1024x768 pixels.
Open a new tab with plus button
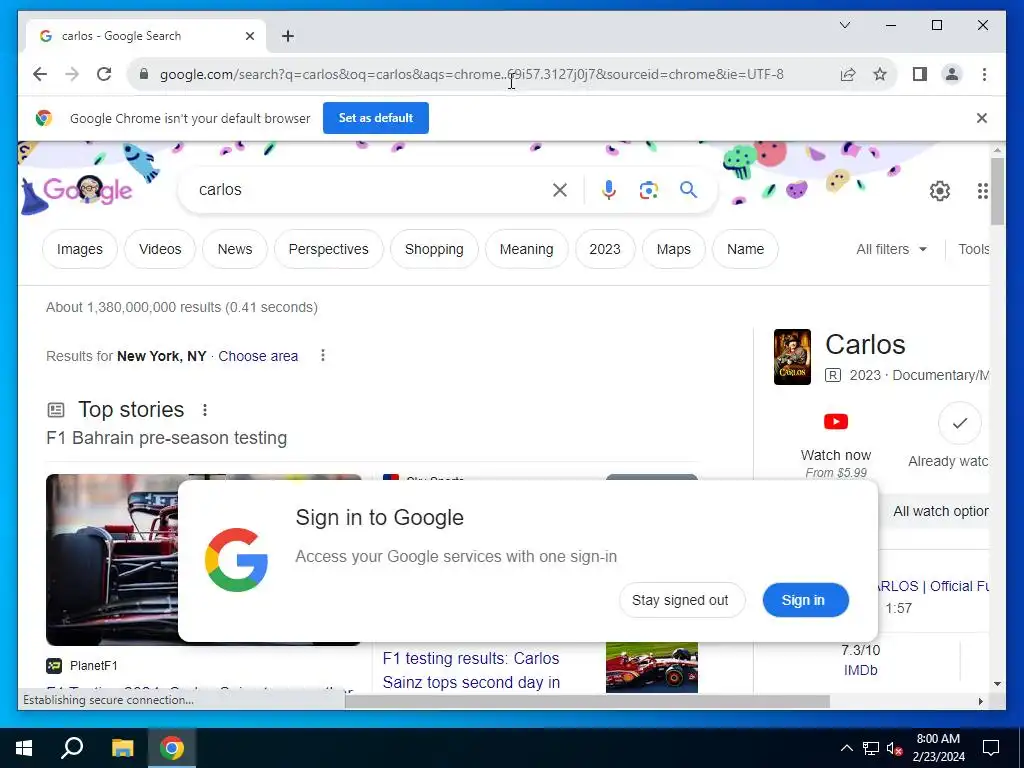[x=288, y=36]
